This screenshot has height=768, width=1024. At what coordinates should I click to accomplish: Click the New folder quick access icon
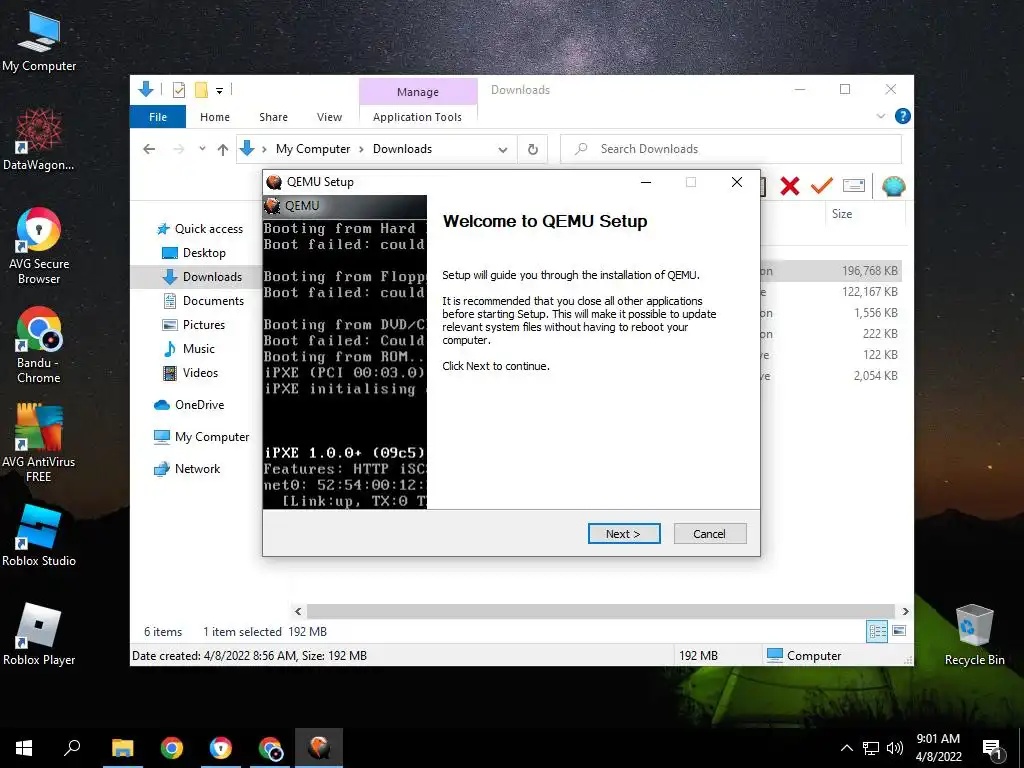[x=201, y=90]
